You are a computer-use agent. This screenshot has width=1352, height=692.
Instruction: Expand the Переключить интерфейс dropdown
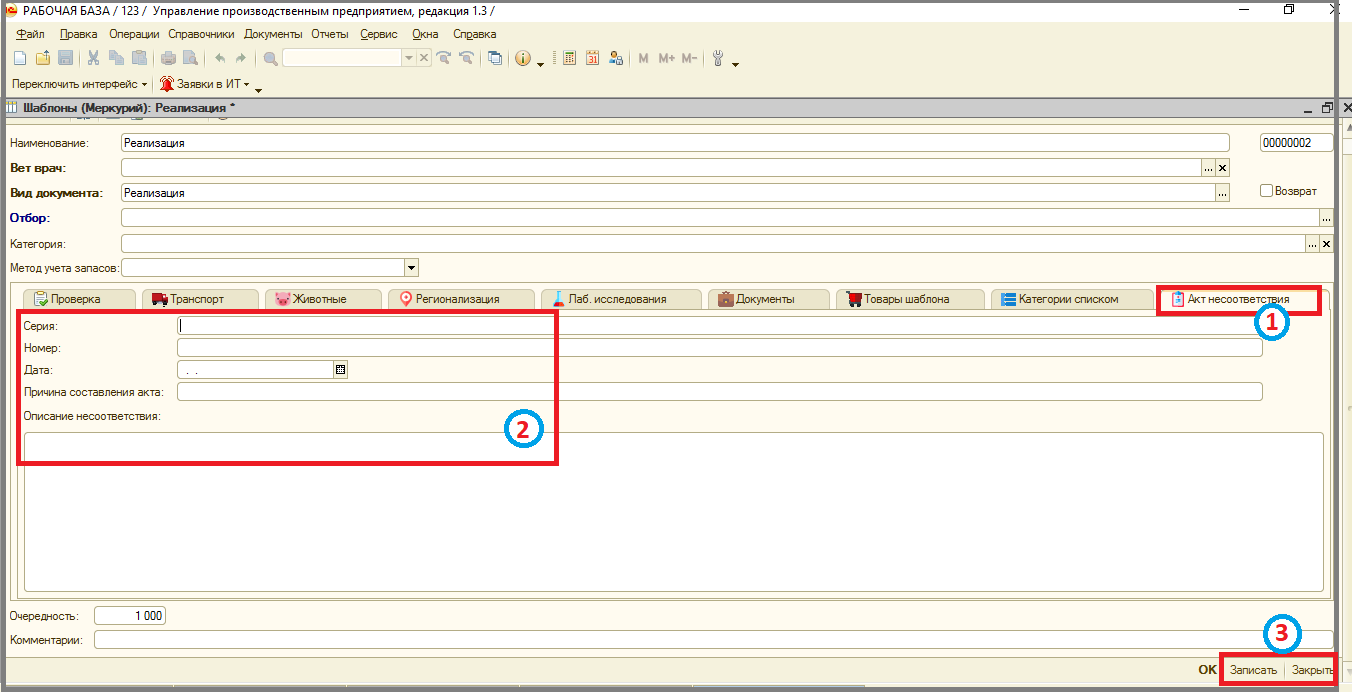click(144, 85)
